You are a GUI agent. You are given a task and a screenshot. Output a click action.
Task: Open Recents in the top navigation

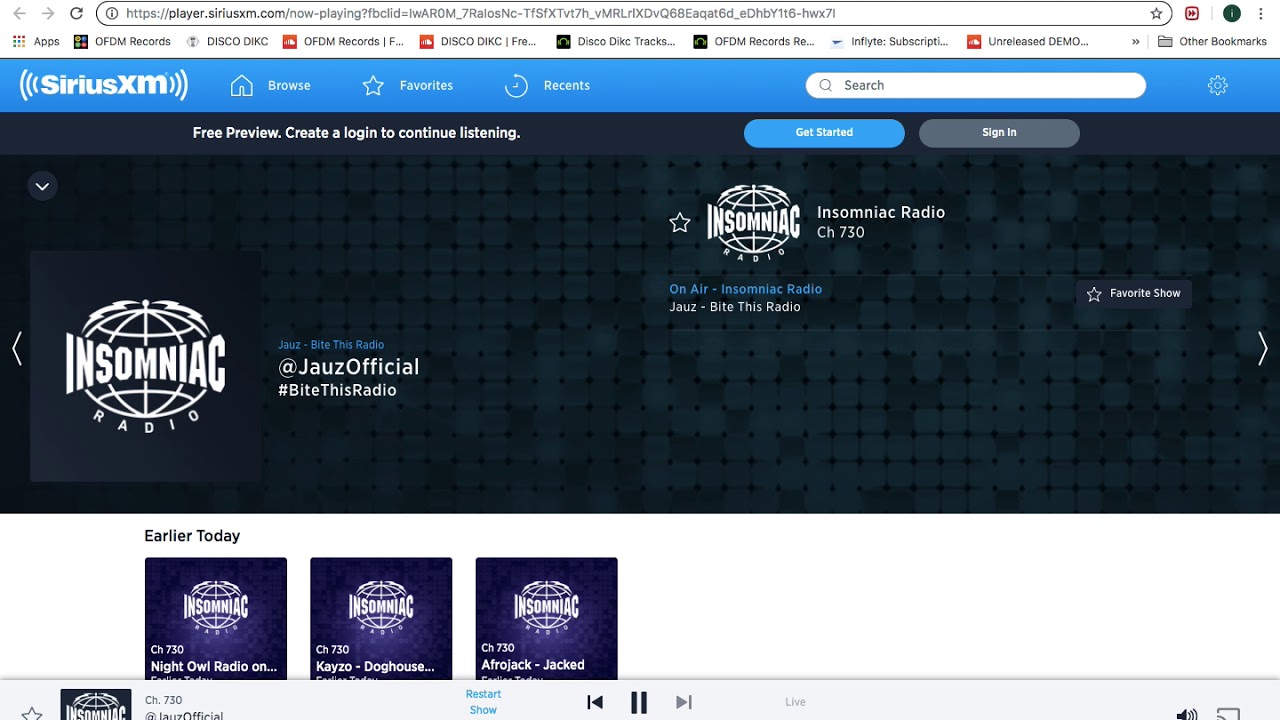[x=547, y=85]
